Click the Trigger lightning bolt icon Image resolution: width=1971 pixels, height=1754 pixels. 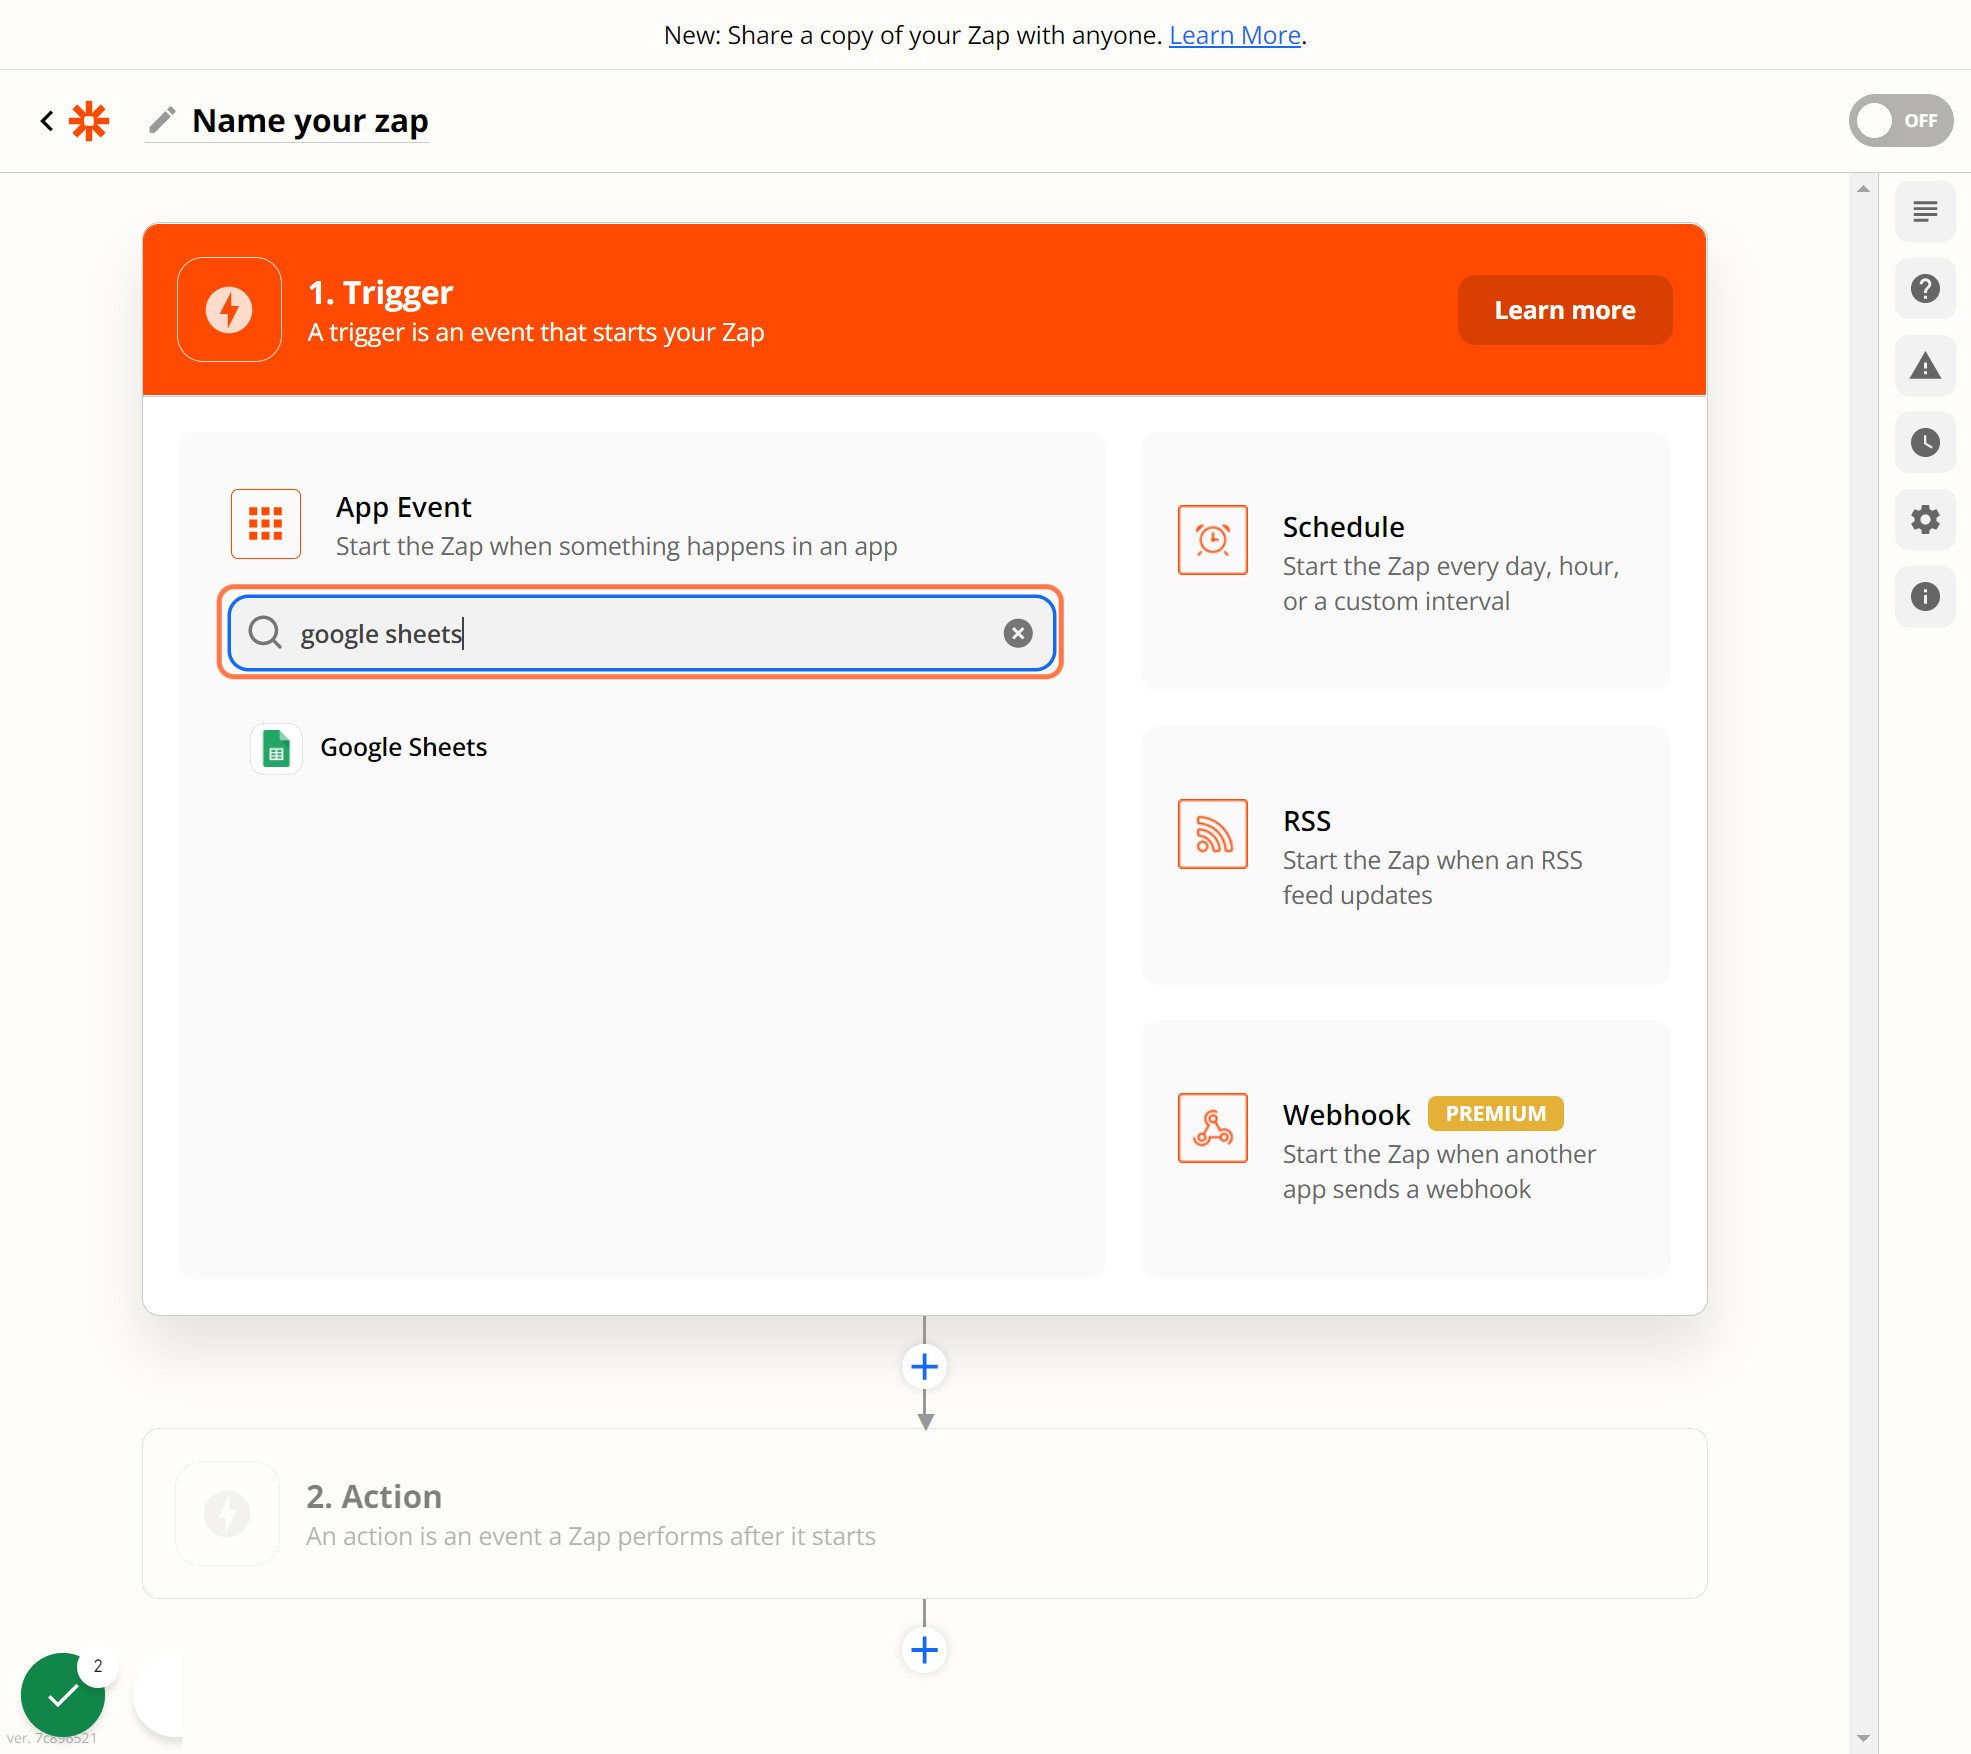click(229, 310)
